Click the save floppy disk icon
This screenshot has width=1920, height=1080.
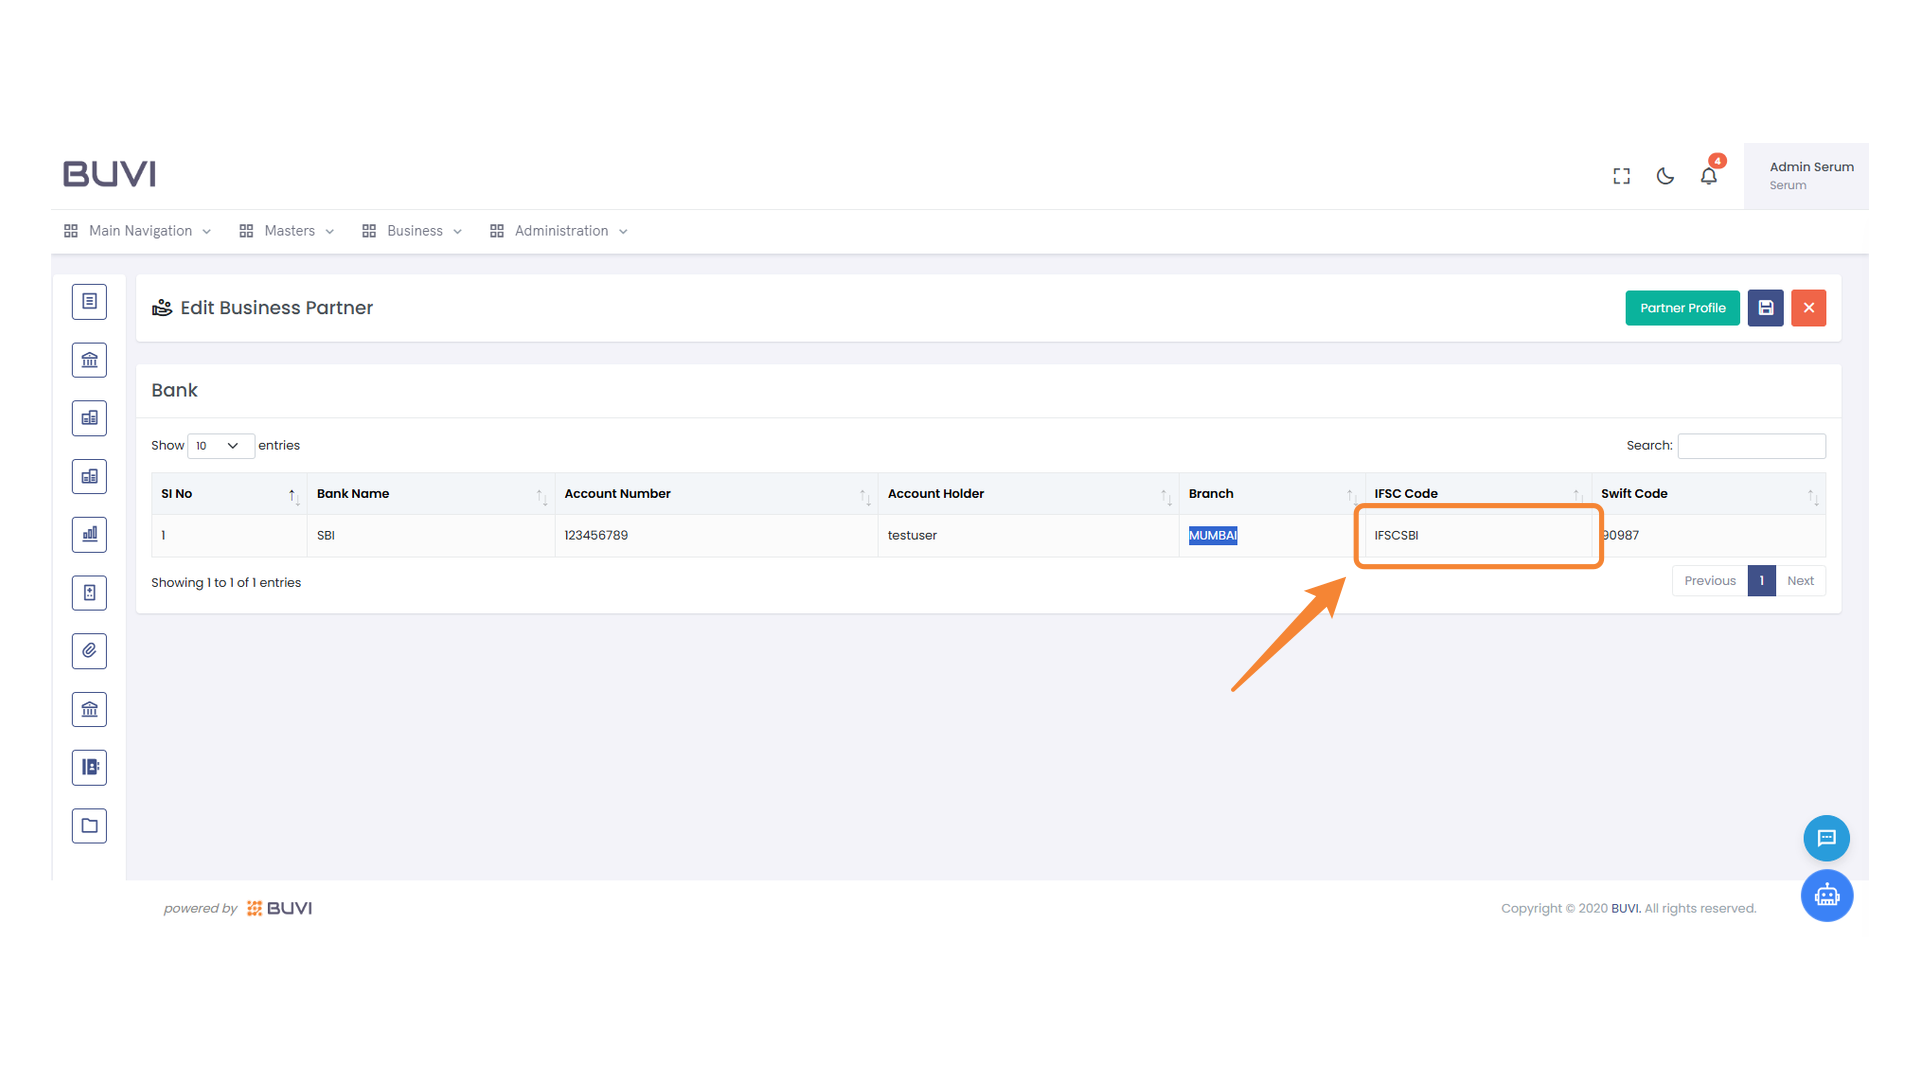[1765, 308]
